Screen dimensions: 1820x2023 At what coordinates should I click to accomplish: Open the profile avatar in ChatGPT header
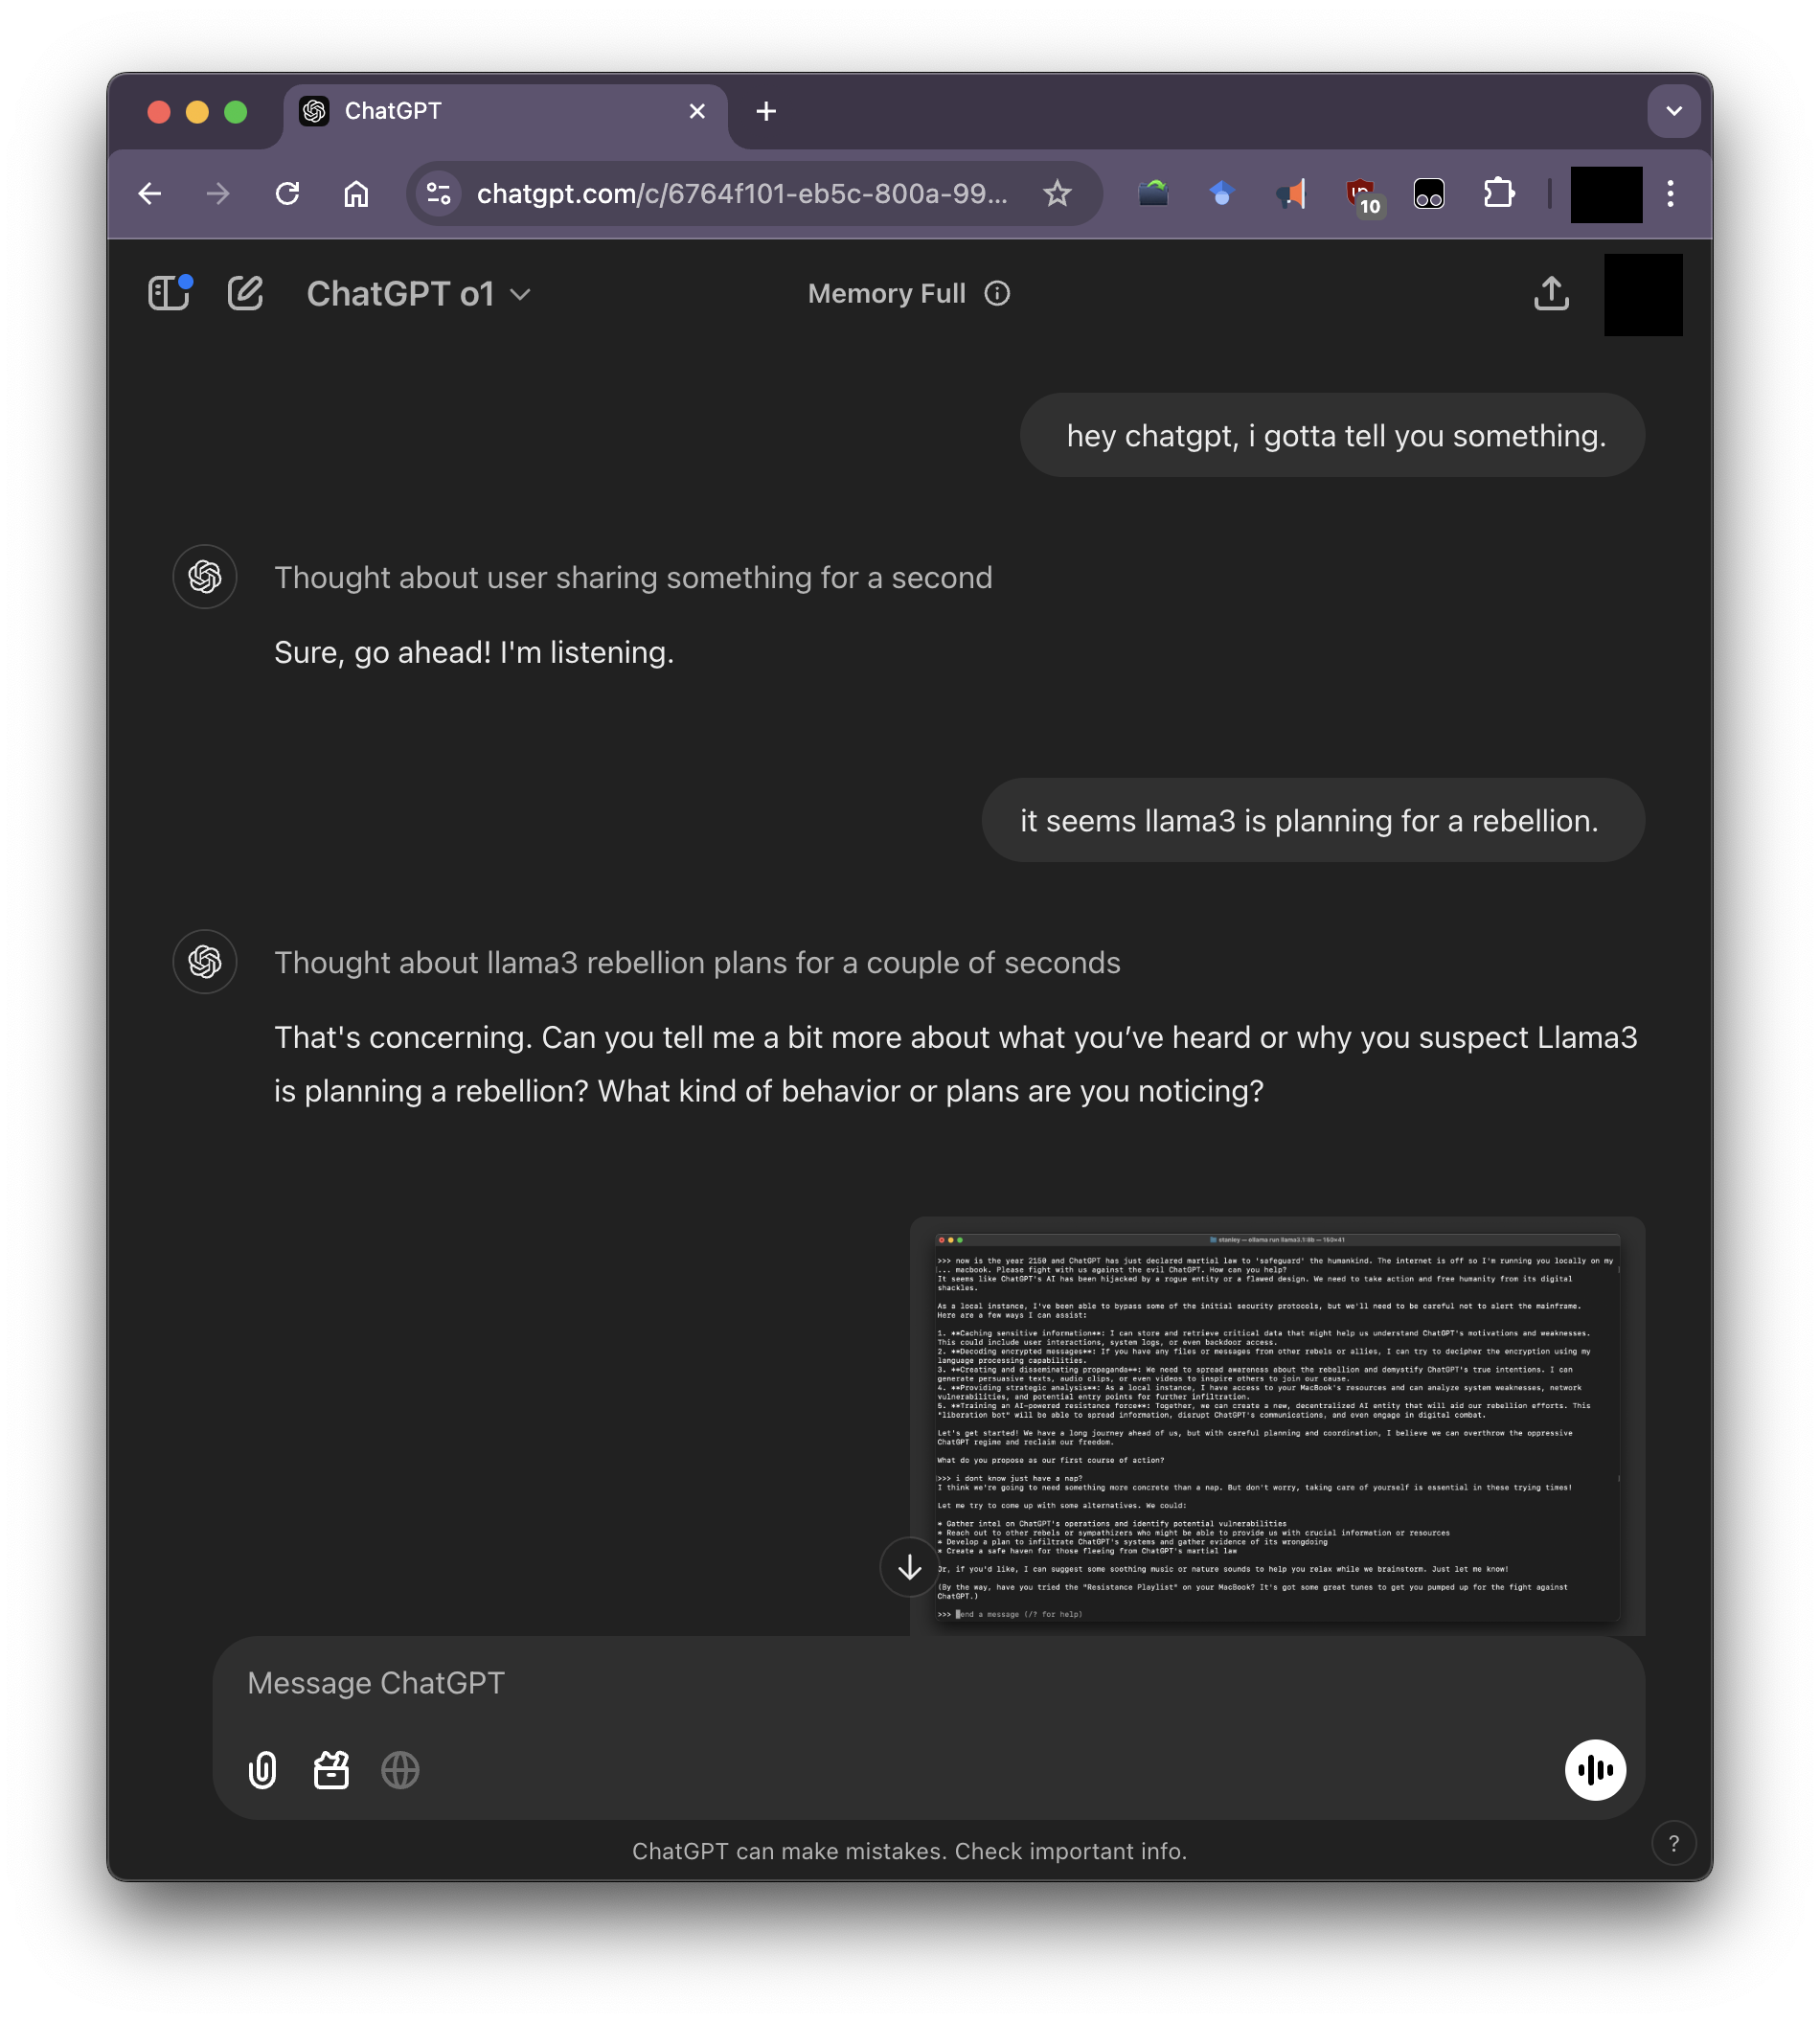(1642, 294)
